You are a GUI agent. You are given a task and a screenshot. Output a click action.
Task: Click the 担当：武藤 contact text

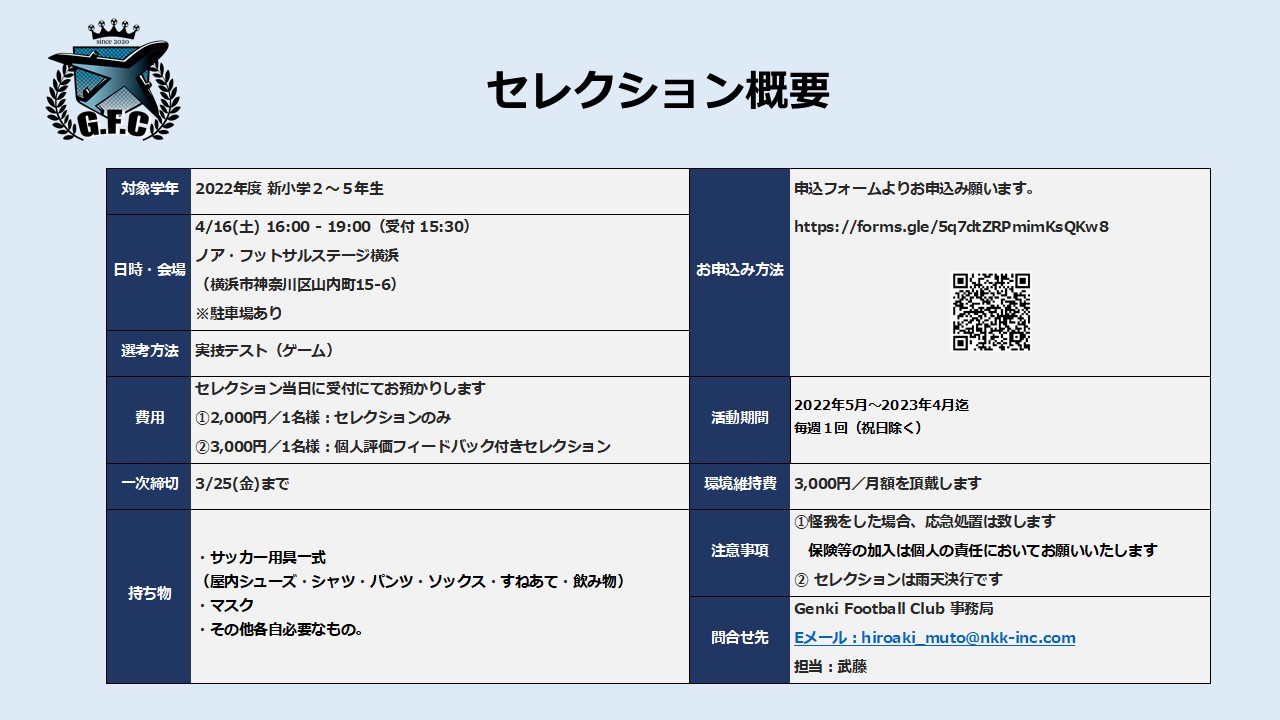pos(830,667)
